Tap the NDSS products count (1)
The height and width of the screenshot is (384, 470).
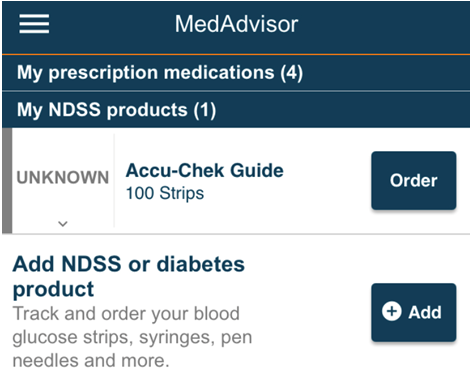click(205, 110)
